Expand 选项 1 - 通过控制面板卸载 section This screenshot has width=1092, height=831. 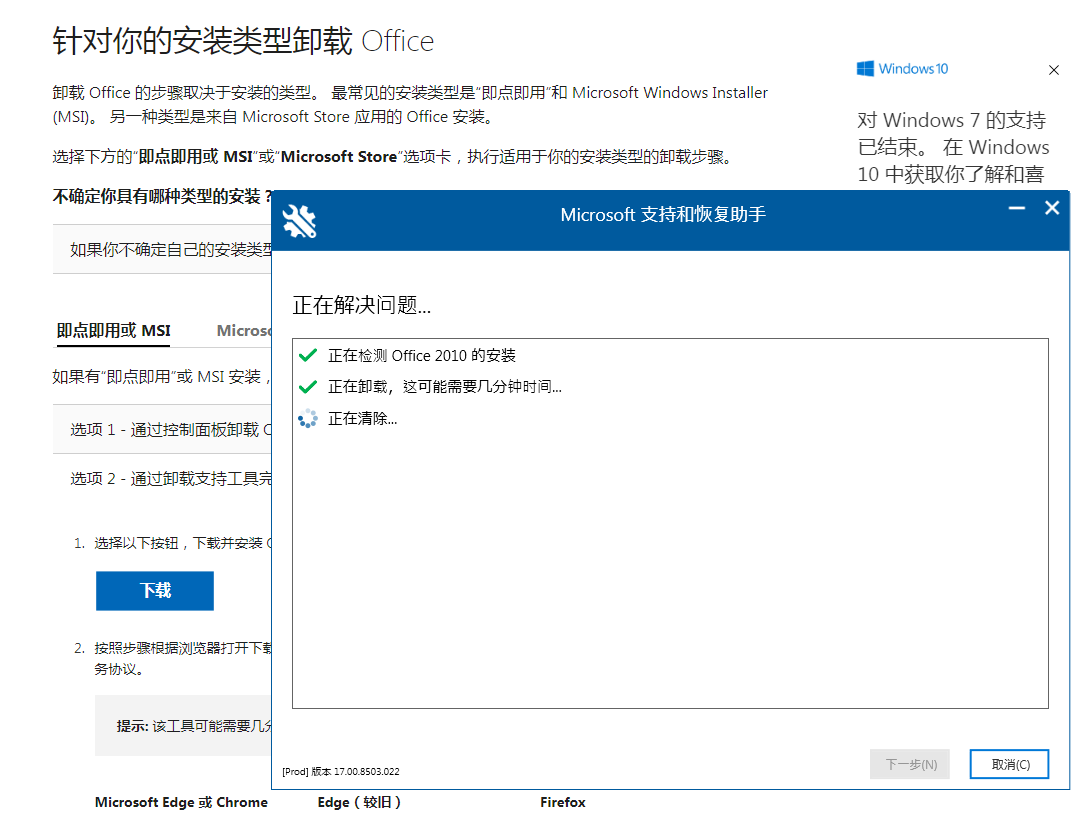[162, 429]
